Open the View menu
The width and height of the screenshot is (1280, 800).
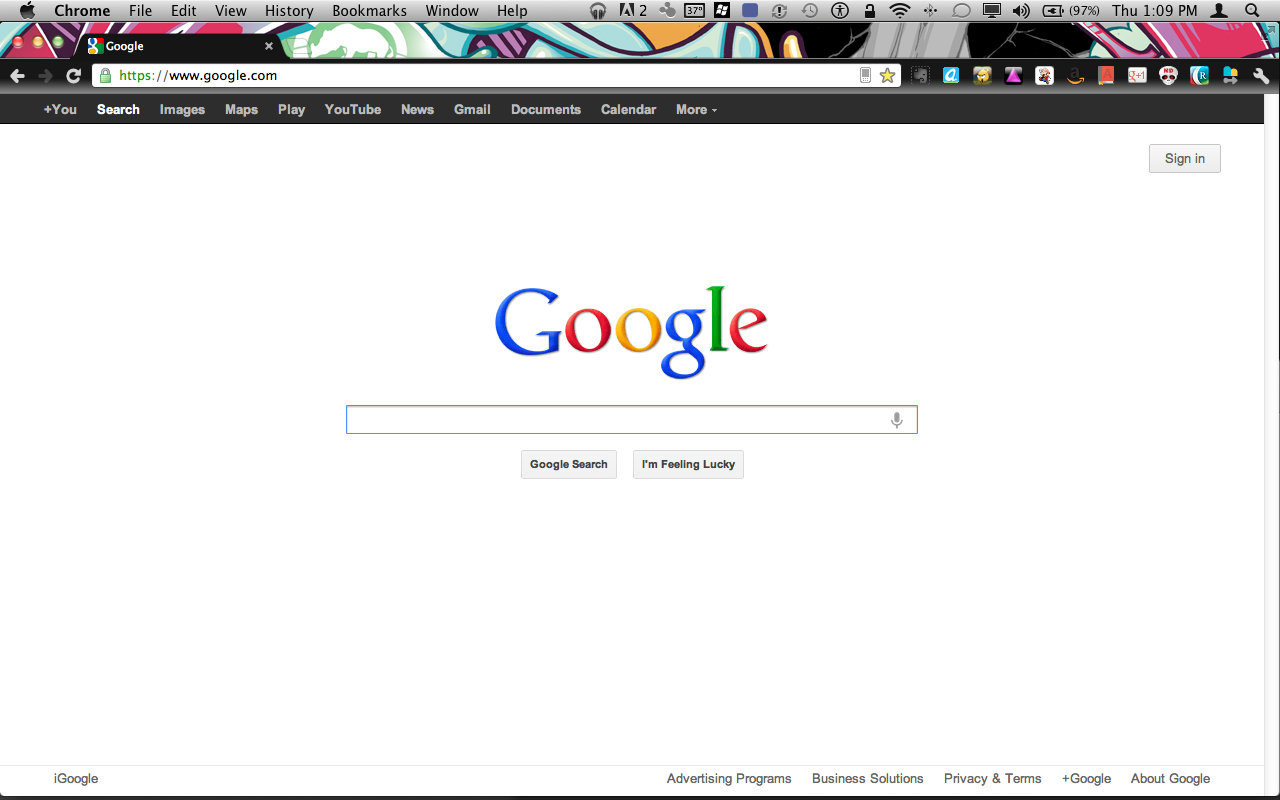click(231, 11)
